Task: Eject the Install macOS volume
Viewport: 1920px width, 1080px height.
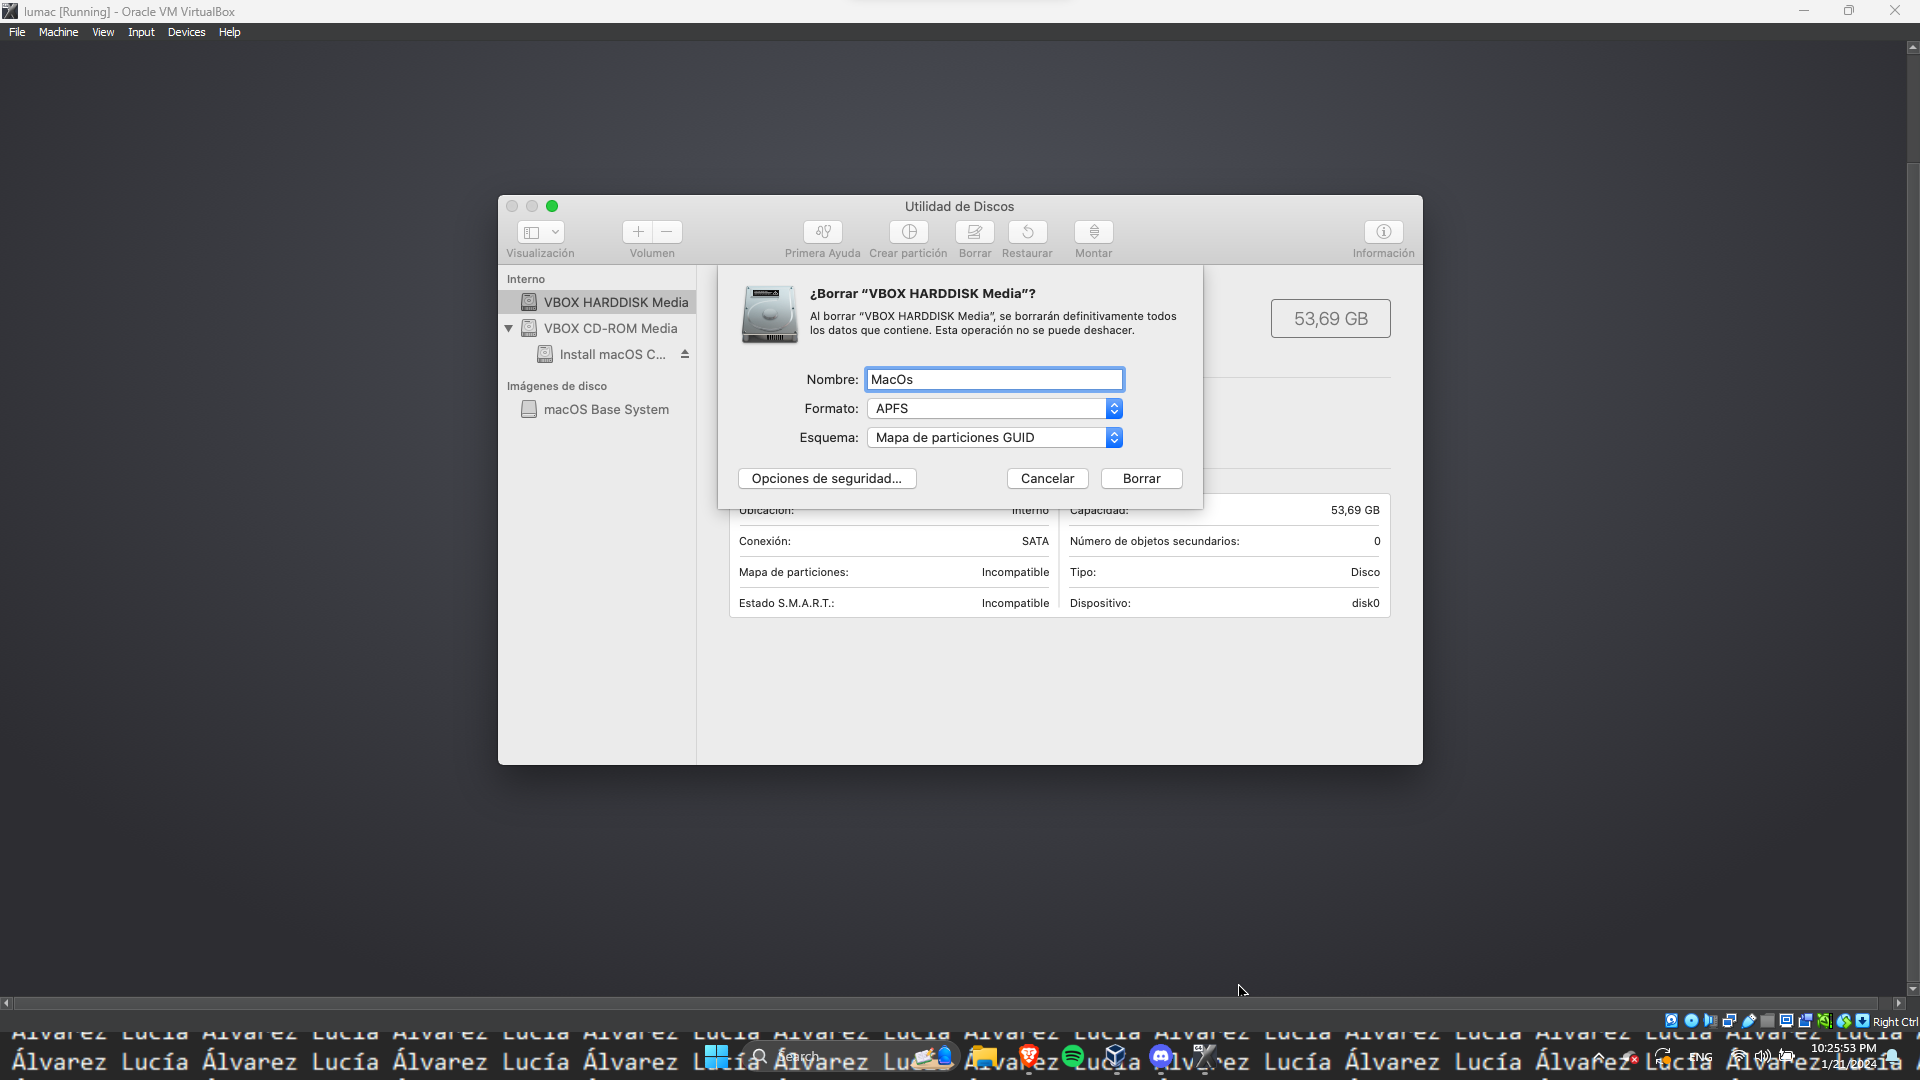Action: coord(685,354)
